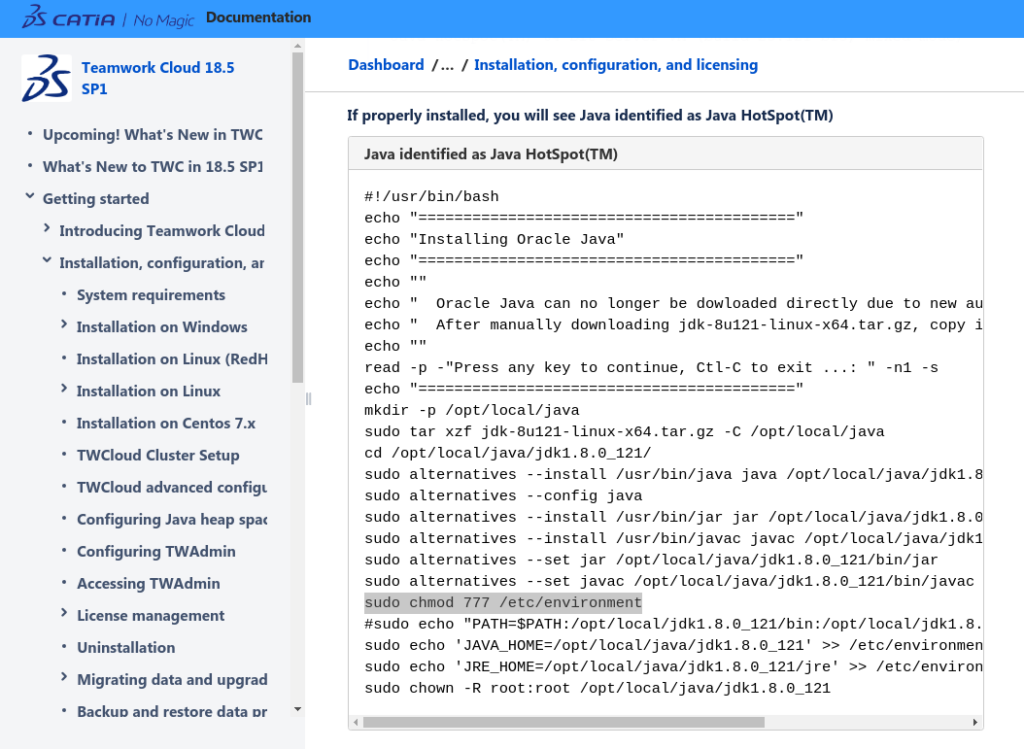Click 'sudo alternatives --config java' line
This screenshot has height=749, width=1024.
(x=503, y=496)
